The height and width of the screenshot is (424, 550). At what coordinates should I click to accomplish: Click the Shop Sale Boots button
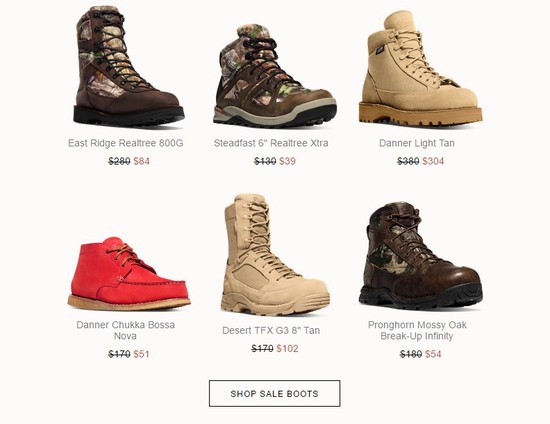pyautogui.click(x=275, y=393)
